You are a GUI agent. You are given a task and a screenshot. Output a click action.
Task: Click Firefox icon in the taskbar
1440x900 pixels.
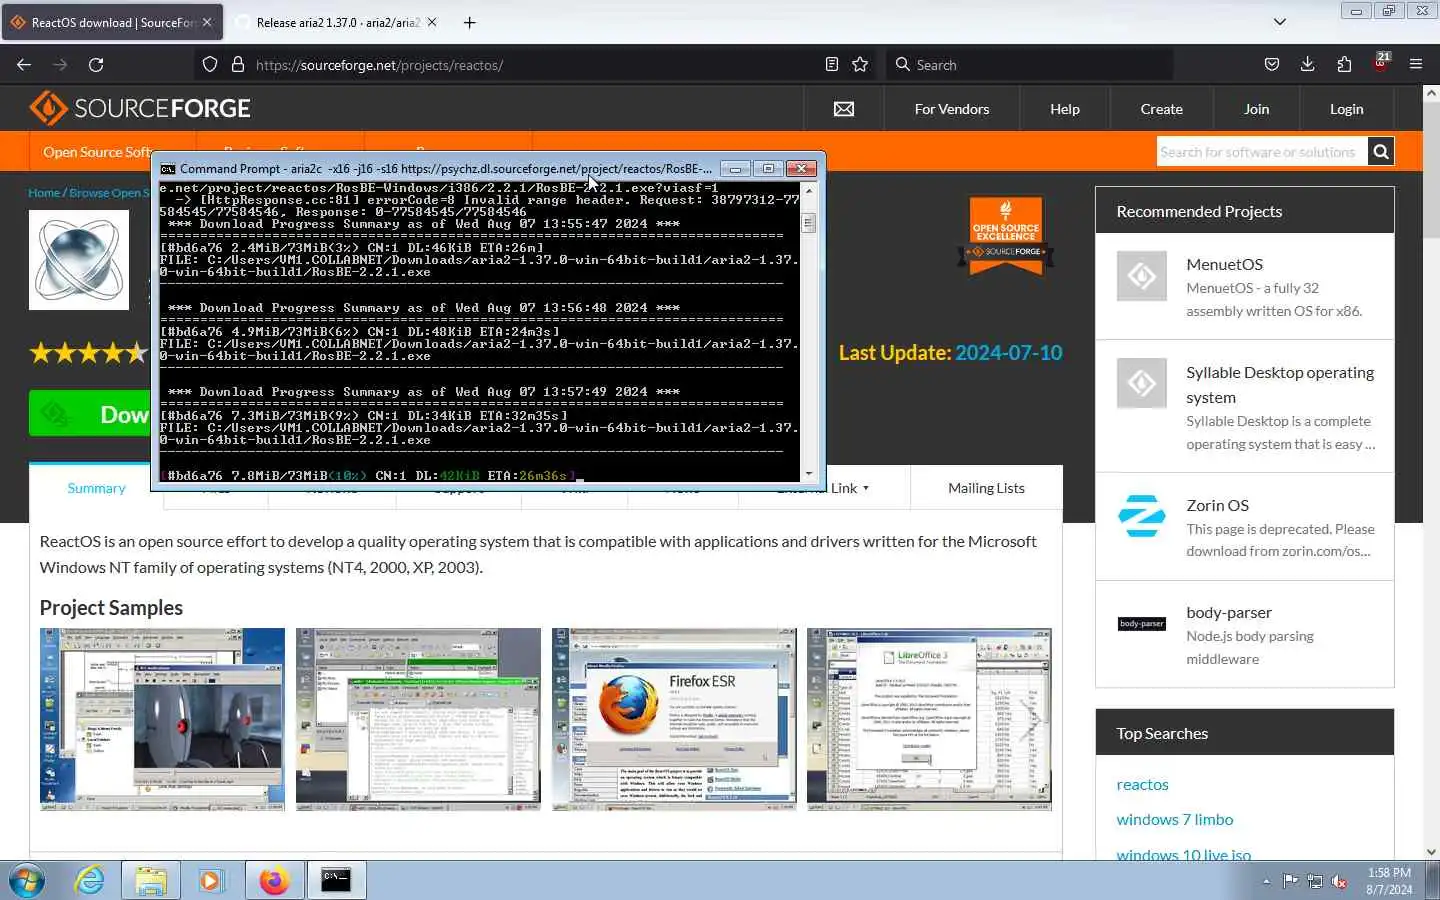(274, 881)
